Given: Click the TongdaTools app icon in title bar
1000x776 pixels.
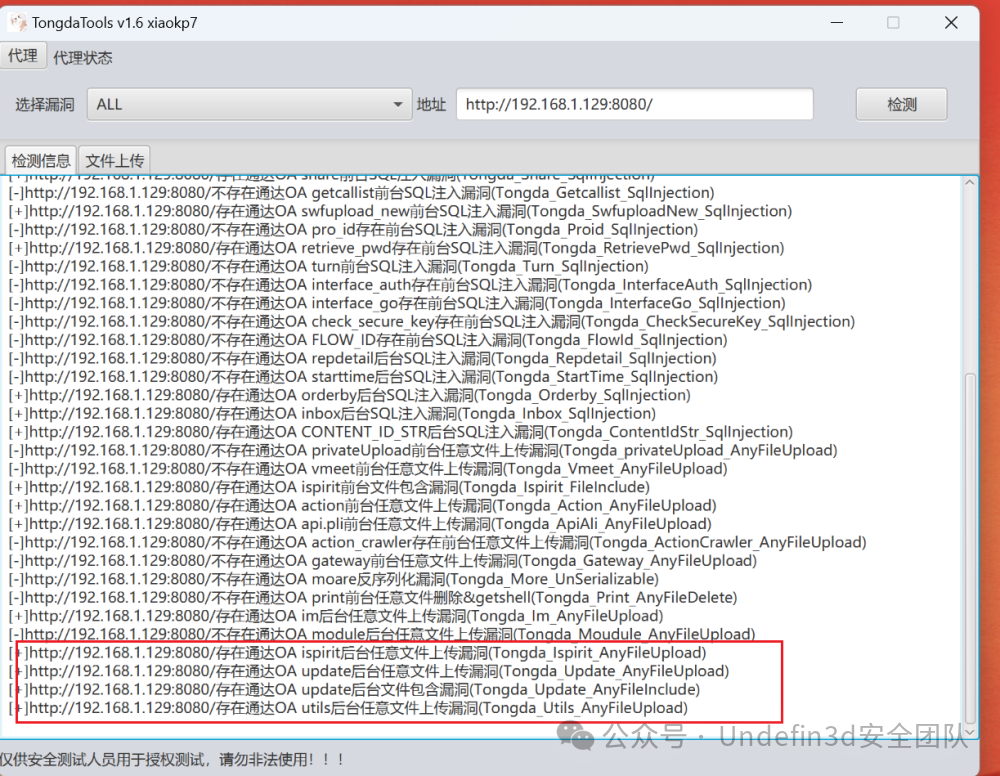Looking at the screenshot, I should click(17, 23).
